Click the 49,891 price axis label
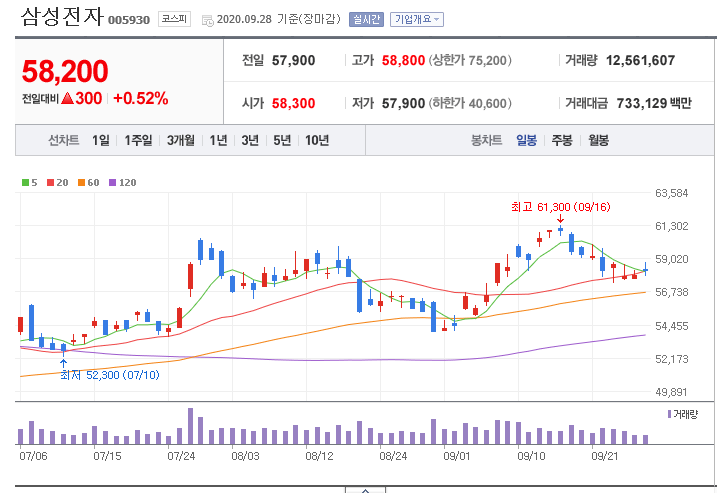This screenshot has width=717, height=493. [x=672, y=392]
